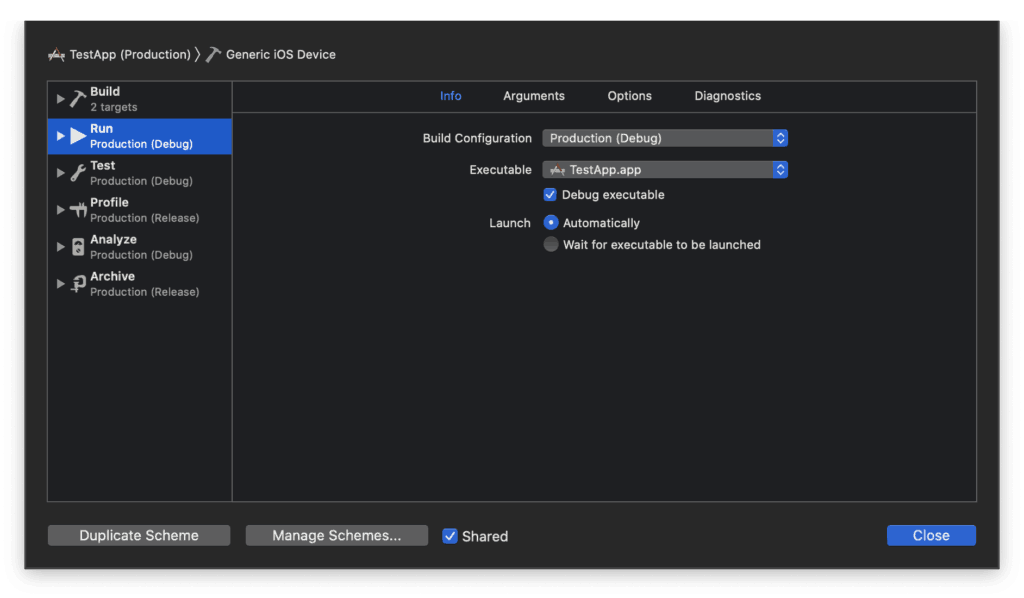Select Wait for executable to be launched
1024x598 pixels.
point(551,245)
